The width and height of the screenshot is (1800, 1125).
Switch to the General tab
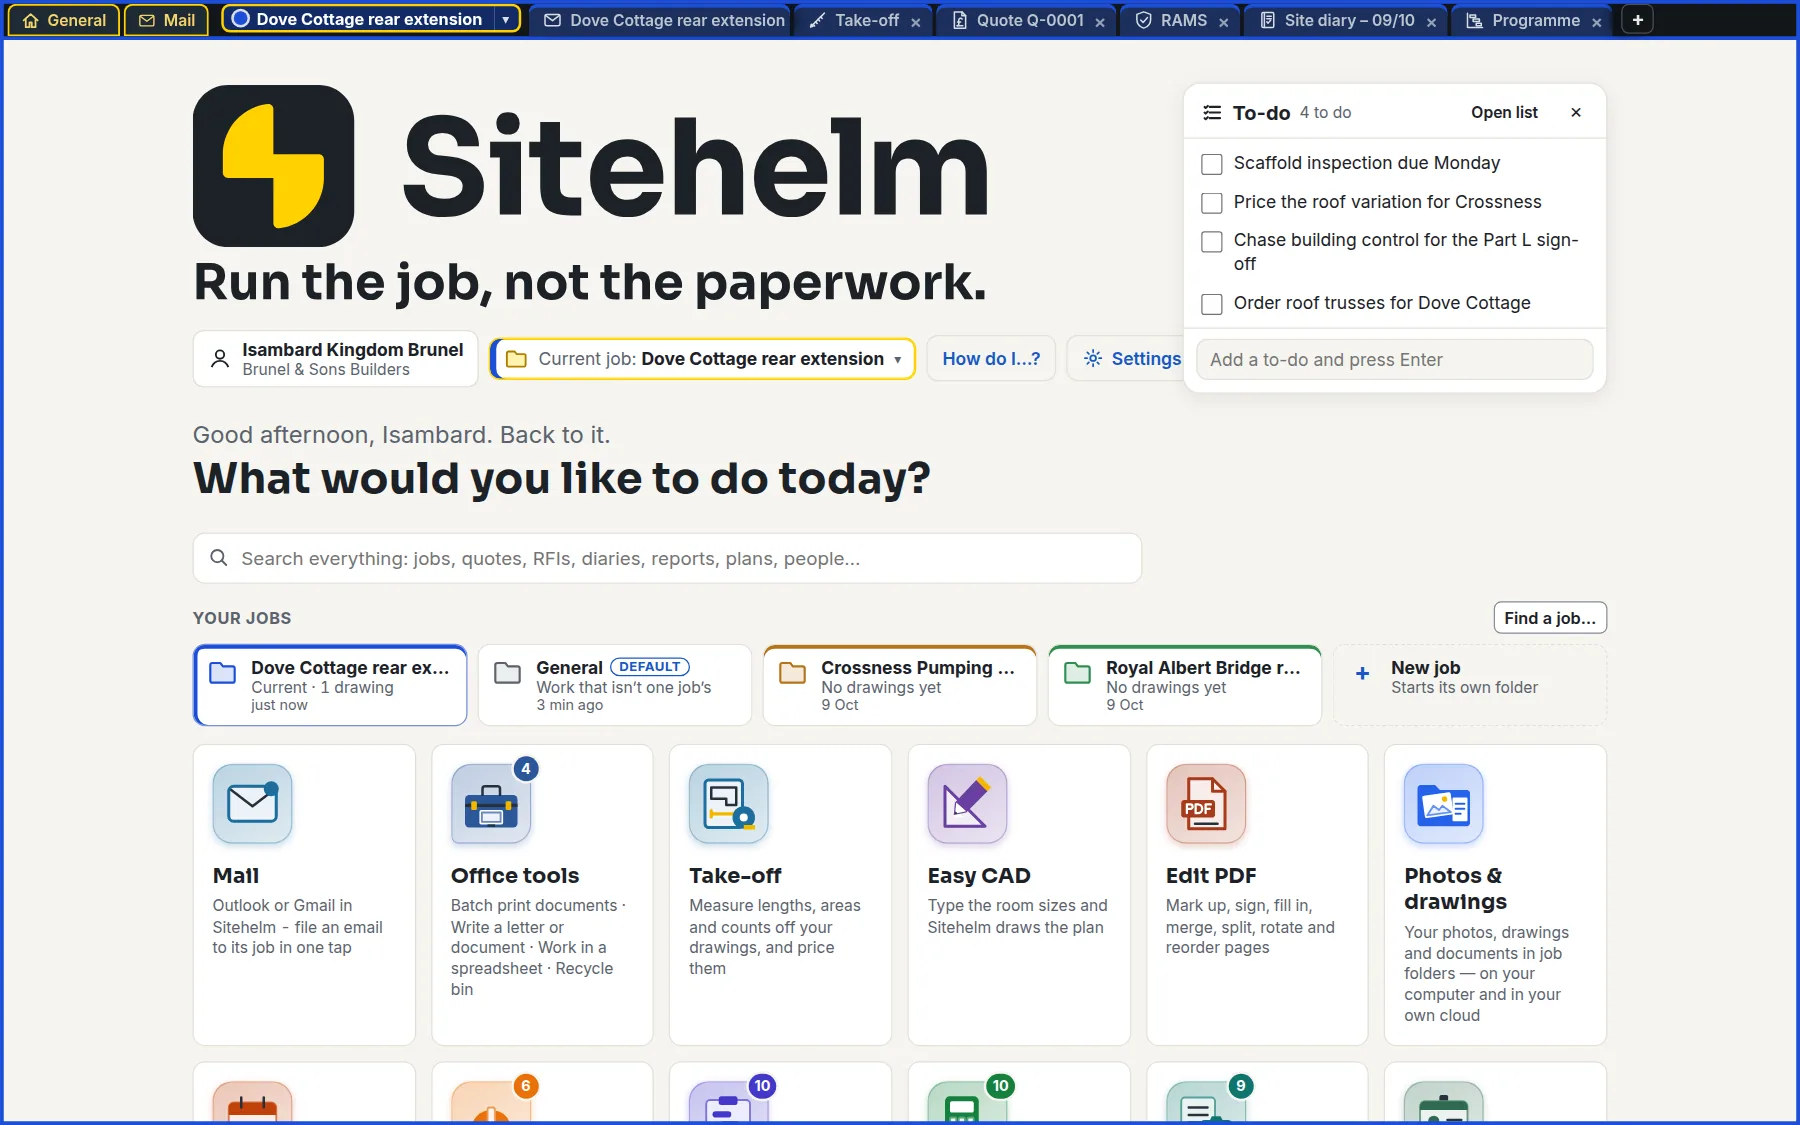coord(64,20)
